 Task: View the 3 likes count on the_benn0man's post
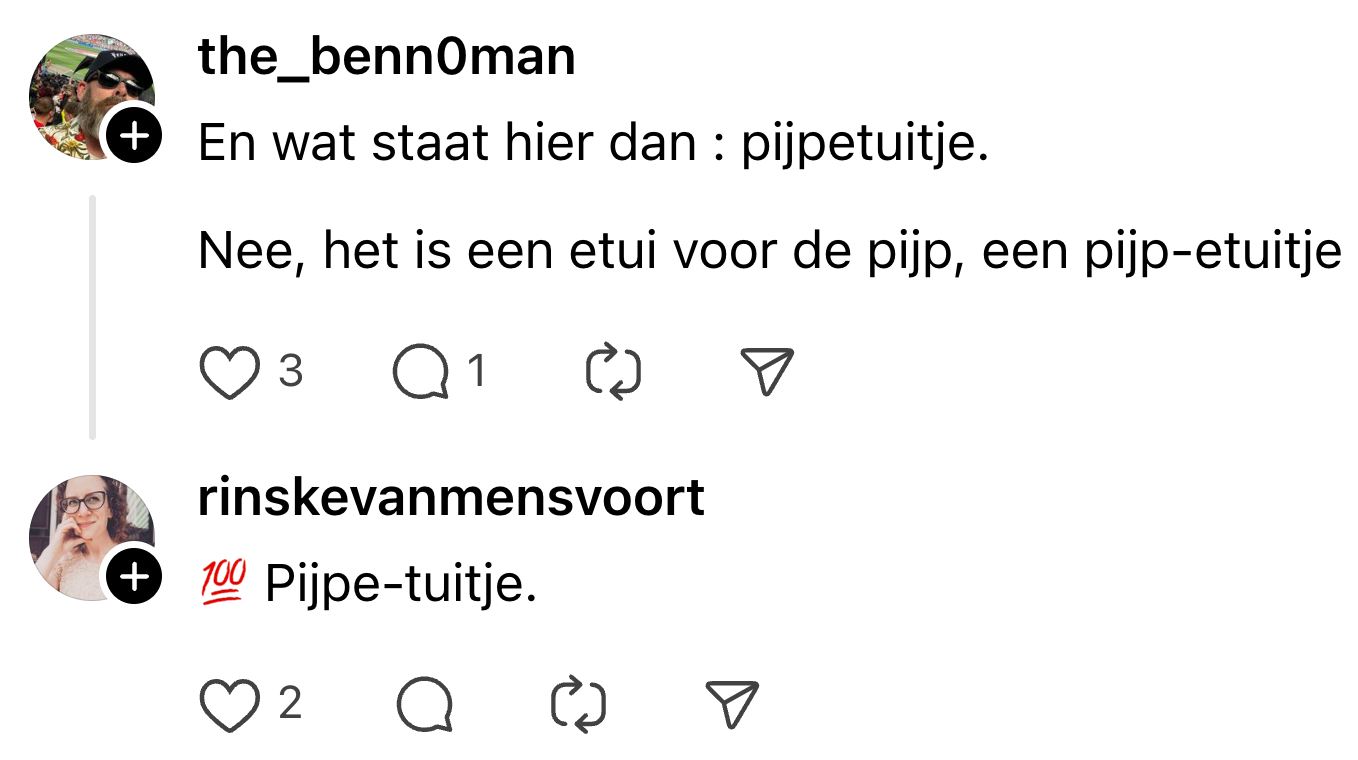pyautogui.click(x=290, y=372)
